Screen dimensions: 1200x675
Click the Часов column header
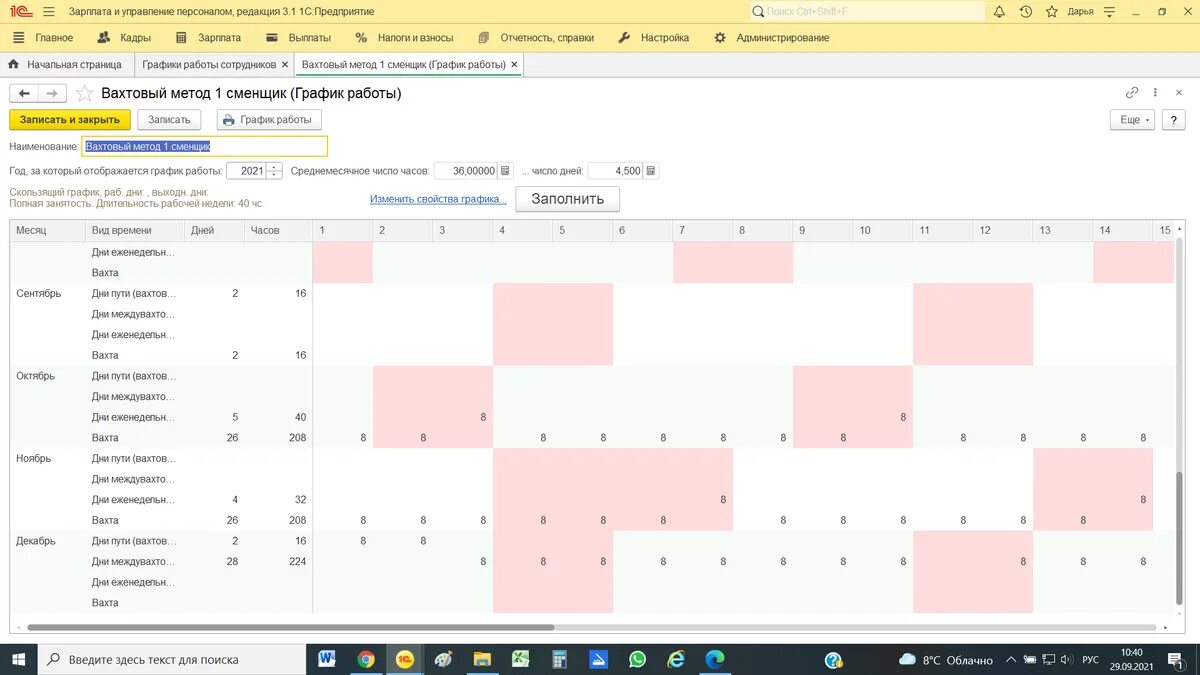(278, 230)
